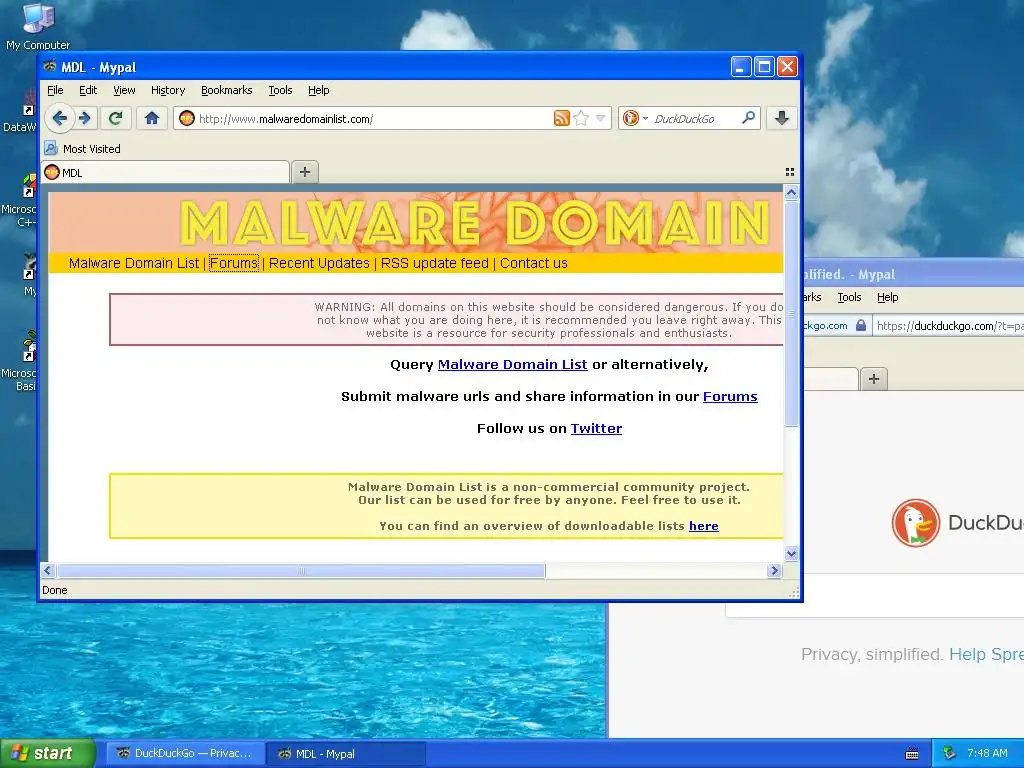Open the Twitter link
This screenshot has height=768, width=1024.
tap(596, 428)
